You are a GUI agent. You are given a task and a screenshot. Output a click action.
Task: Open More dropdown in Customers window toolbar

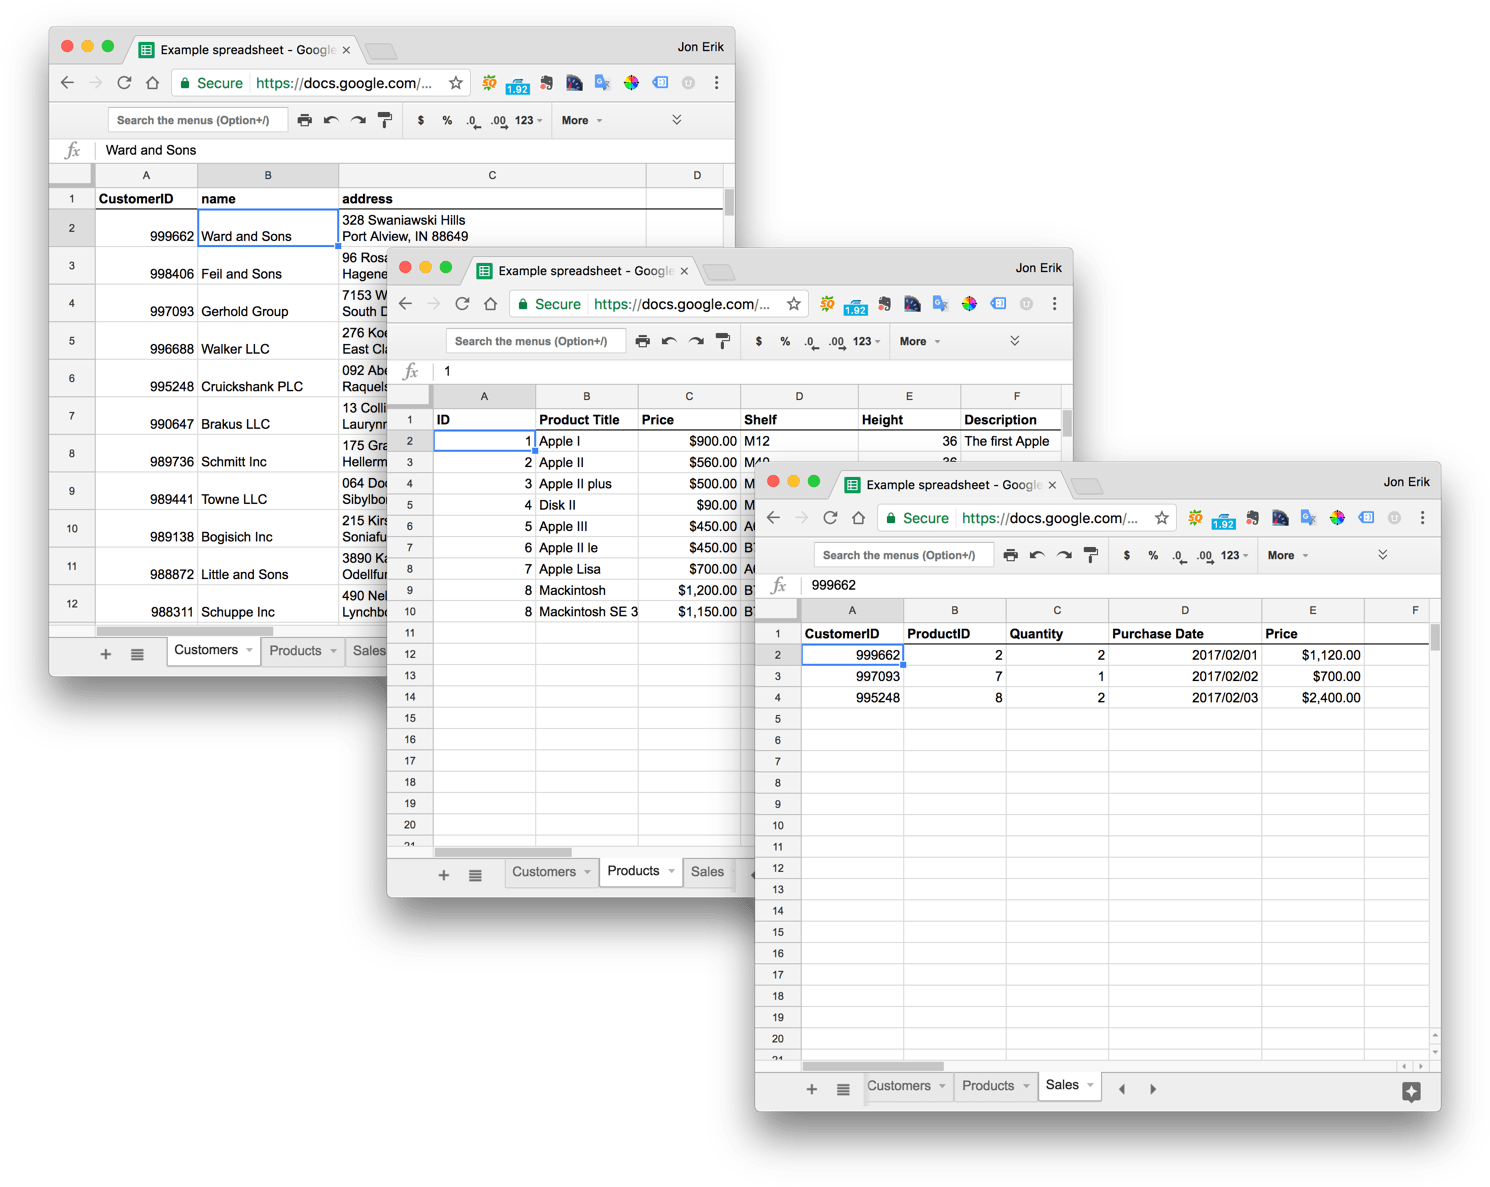point(582,120)
